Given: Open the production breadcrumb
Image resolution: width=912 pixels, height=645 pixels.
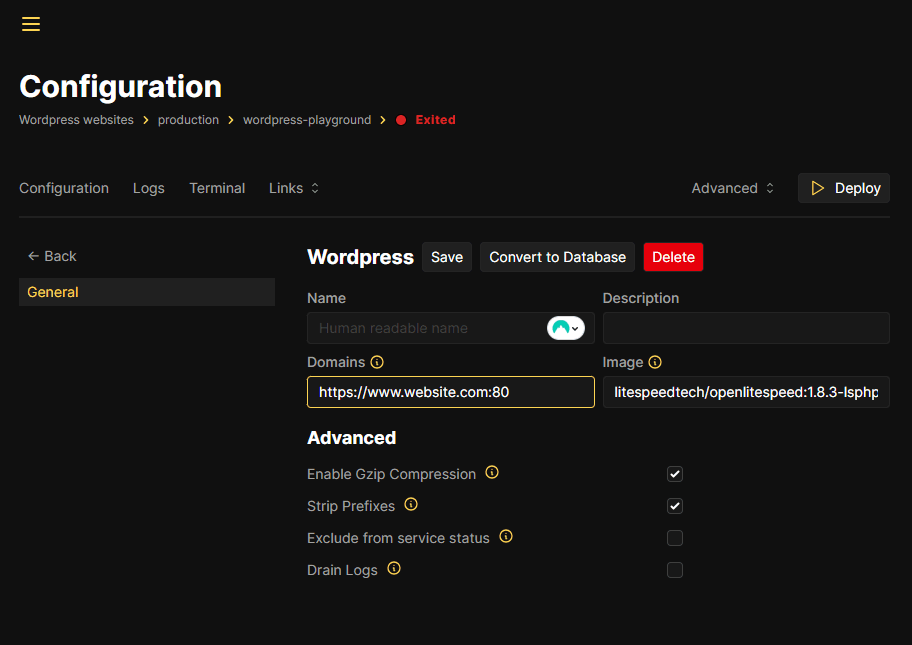Looking at the screenshot, I should click(x=188, y=120).
